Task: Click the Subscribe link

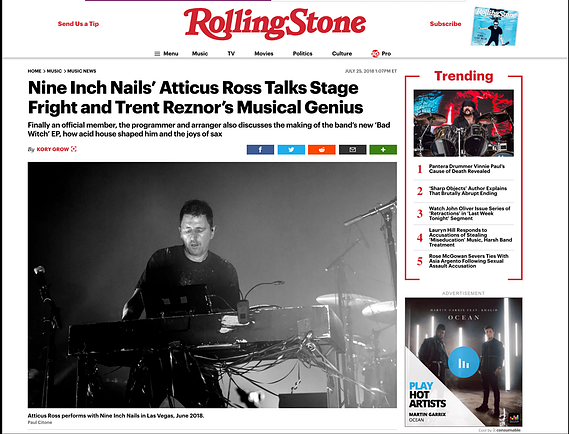Action: (x=445, y=24)
